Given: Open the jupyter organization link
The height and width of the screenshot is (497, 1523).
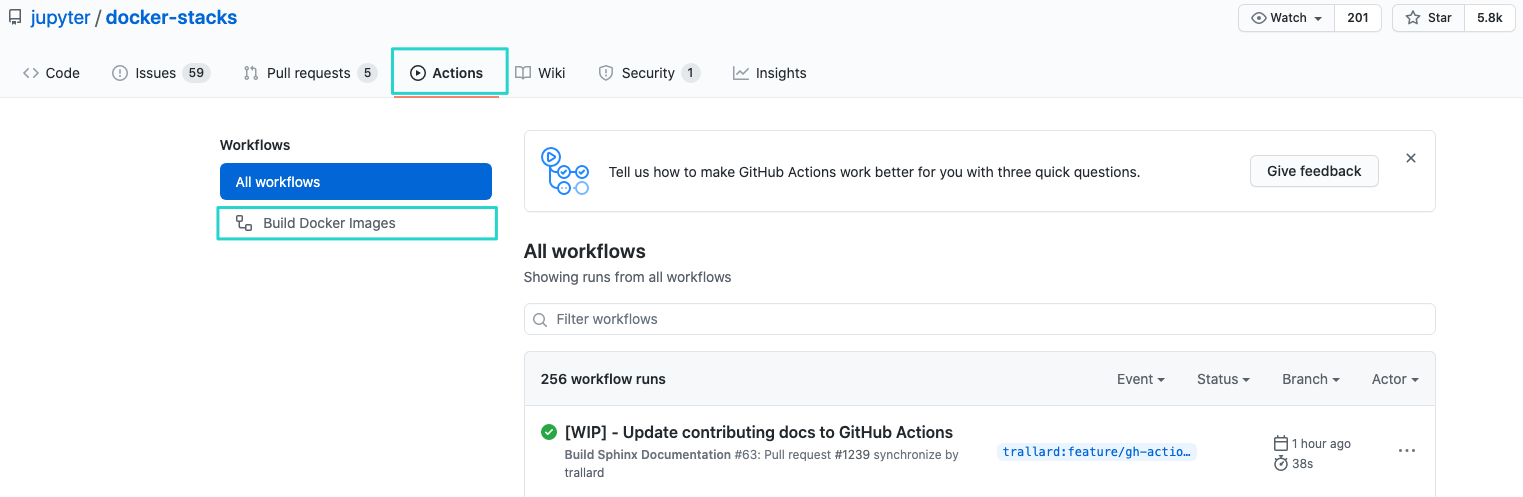Looking at the screenshot, I should [x=60, y=18].
